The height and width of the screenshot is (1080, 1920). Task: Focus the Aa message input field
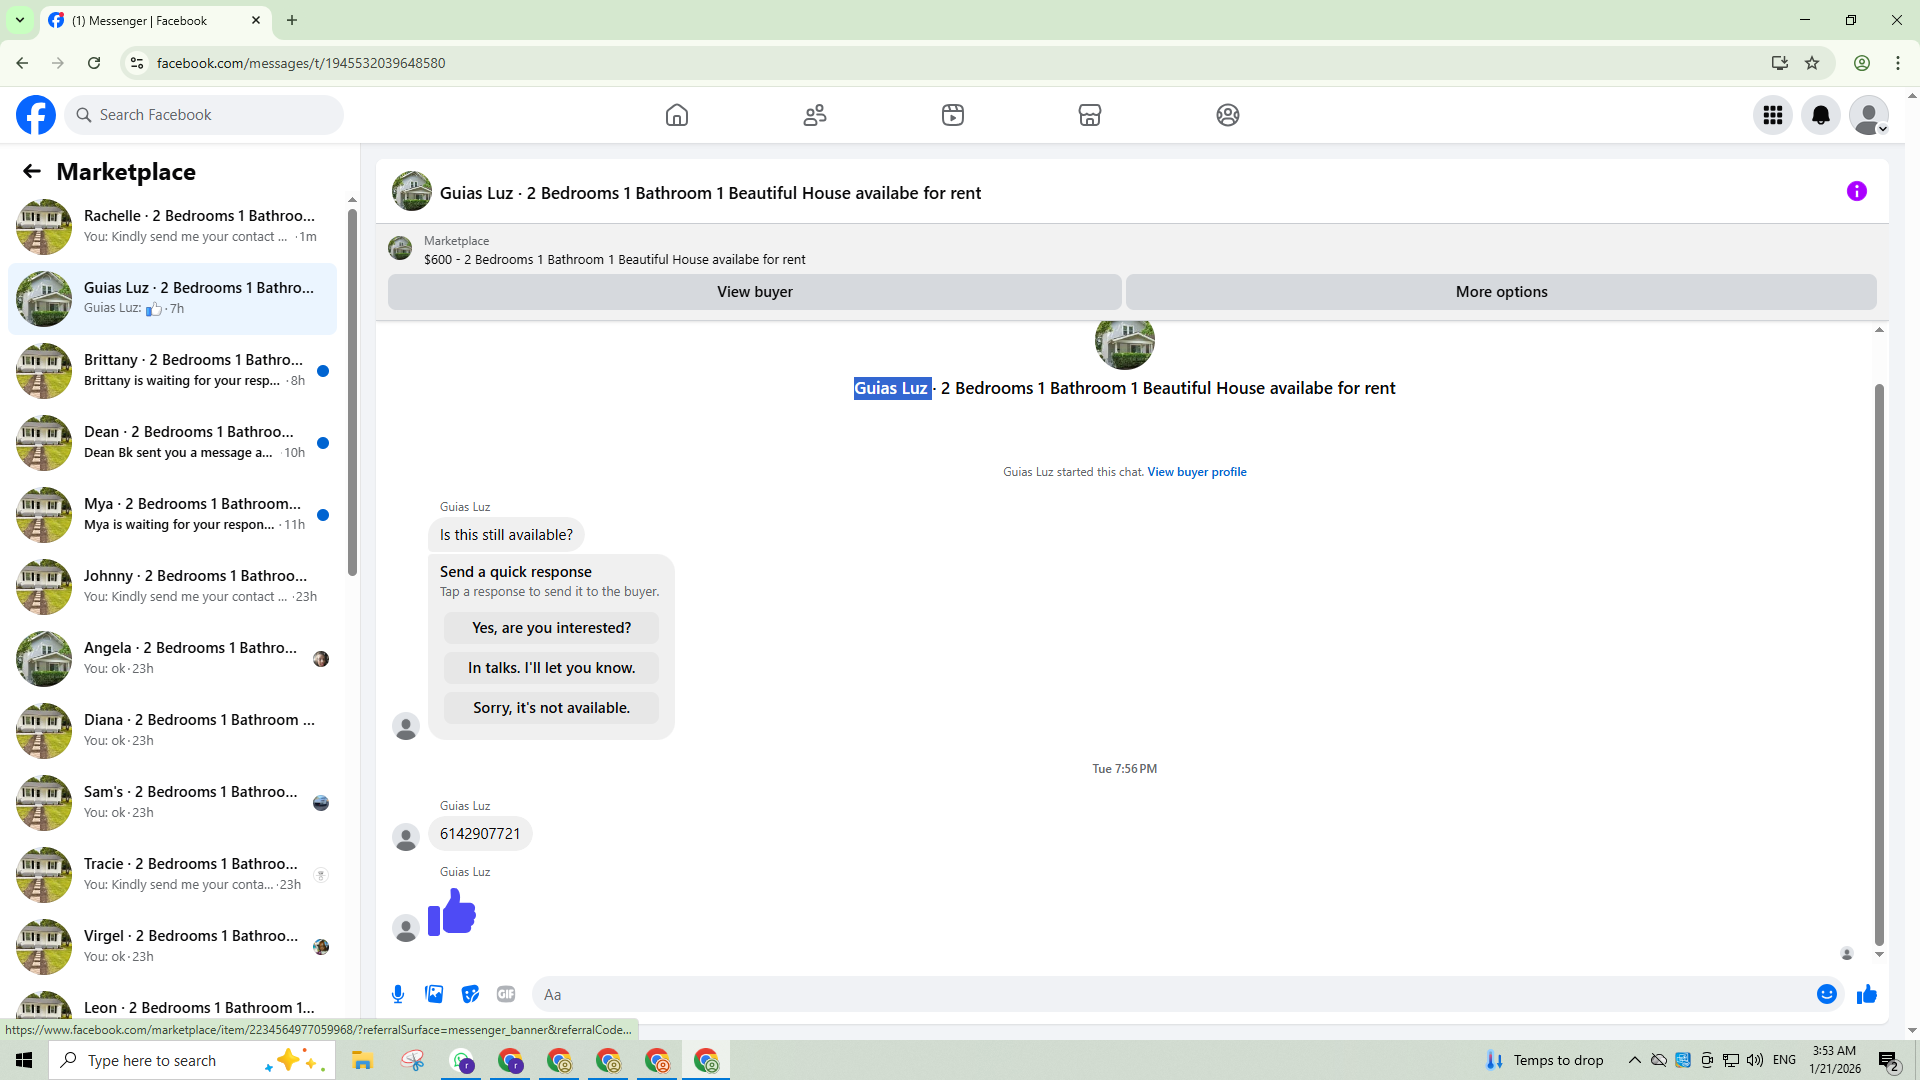pos(1170,994)
